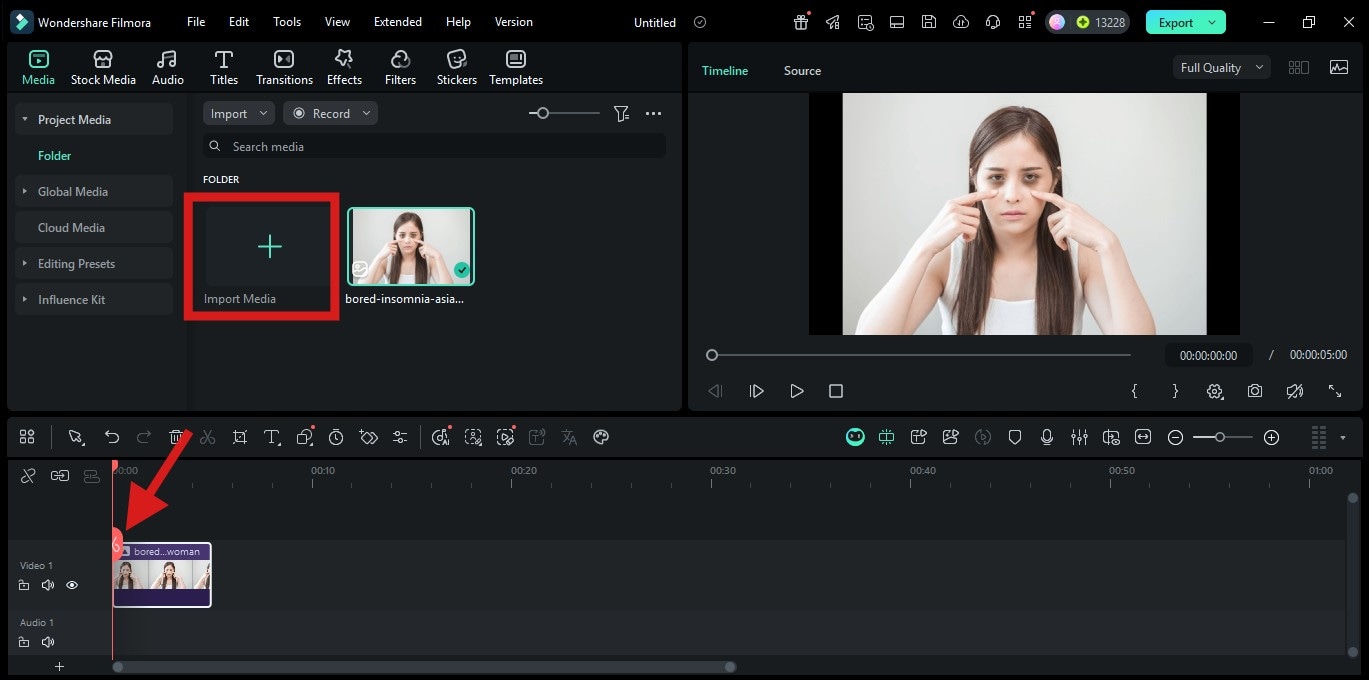Open the Keyframe animation icon

[x=368, y=437]
